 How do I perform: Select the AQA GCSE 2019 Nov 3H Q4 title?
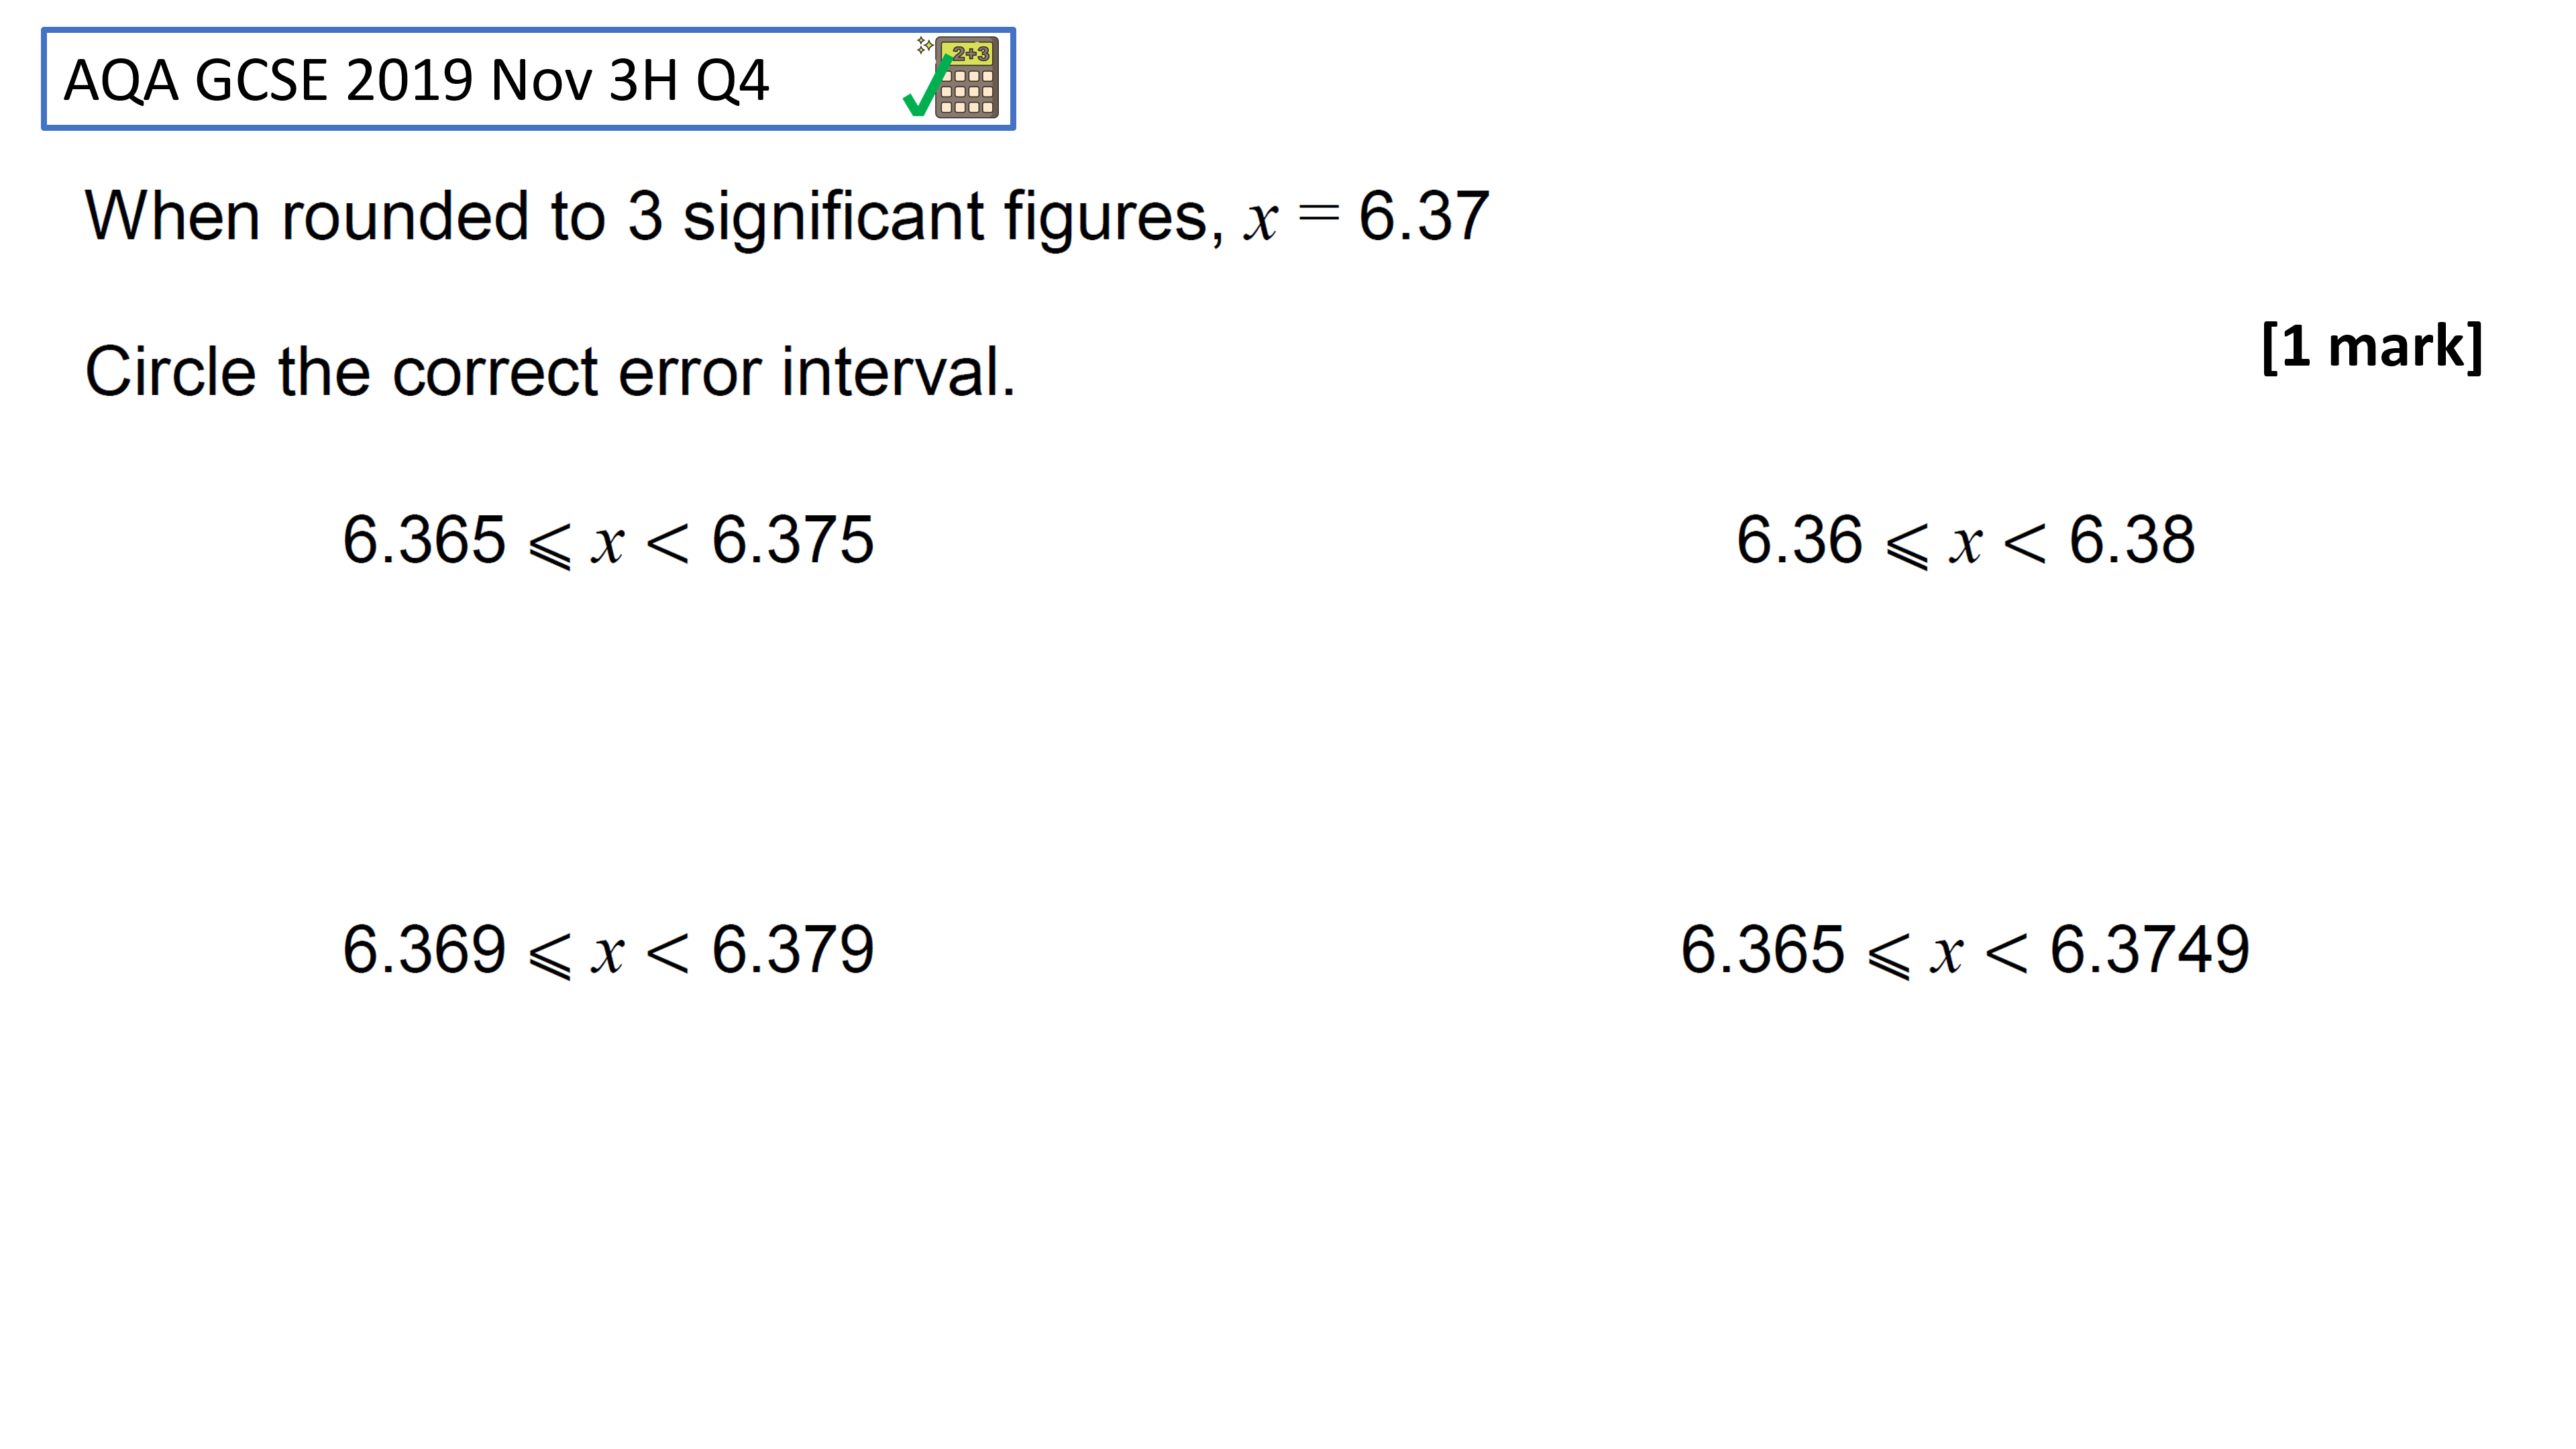pyautogui.click(x=416, y=80)
